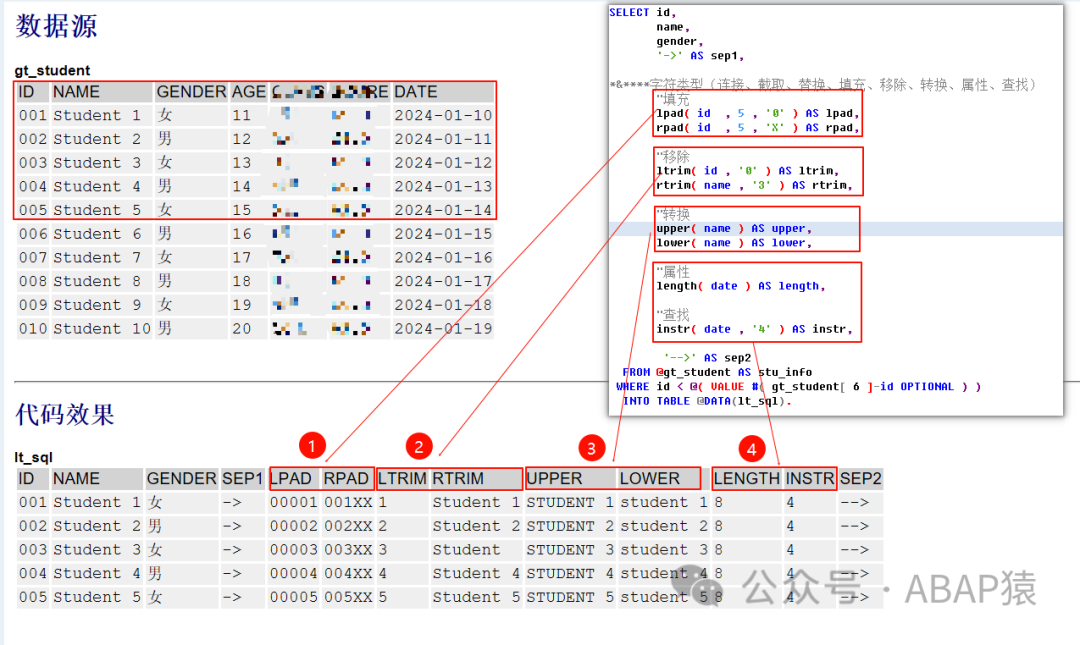Select the lt_sql table label
The width and height of the screenshot is (1080, 645).
pos(34,457)
